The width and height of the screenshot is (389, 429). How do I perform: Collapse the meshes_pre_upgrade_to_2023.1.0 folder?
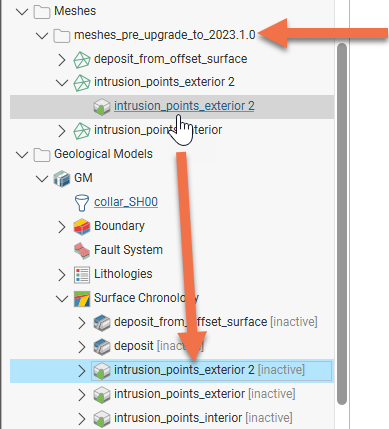click(42, 35)
